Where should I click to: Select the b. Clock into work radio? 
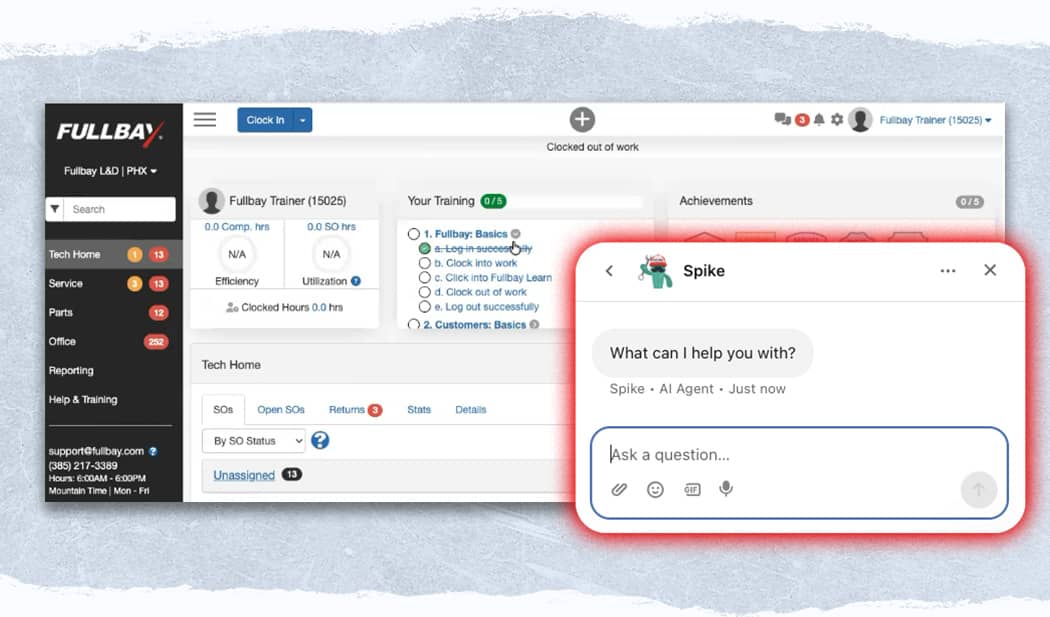(x=425, y=263)
